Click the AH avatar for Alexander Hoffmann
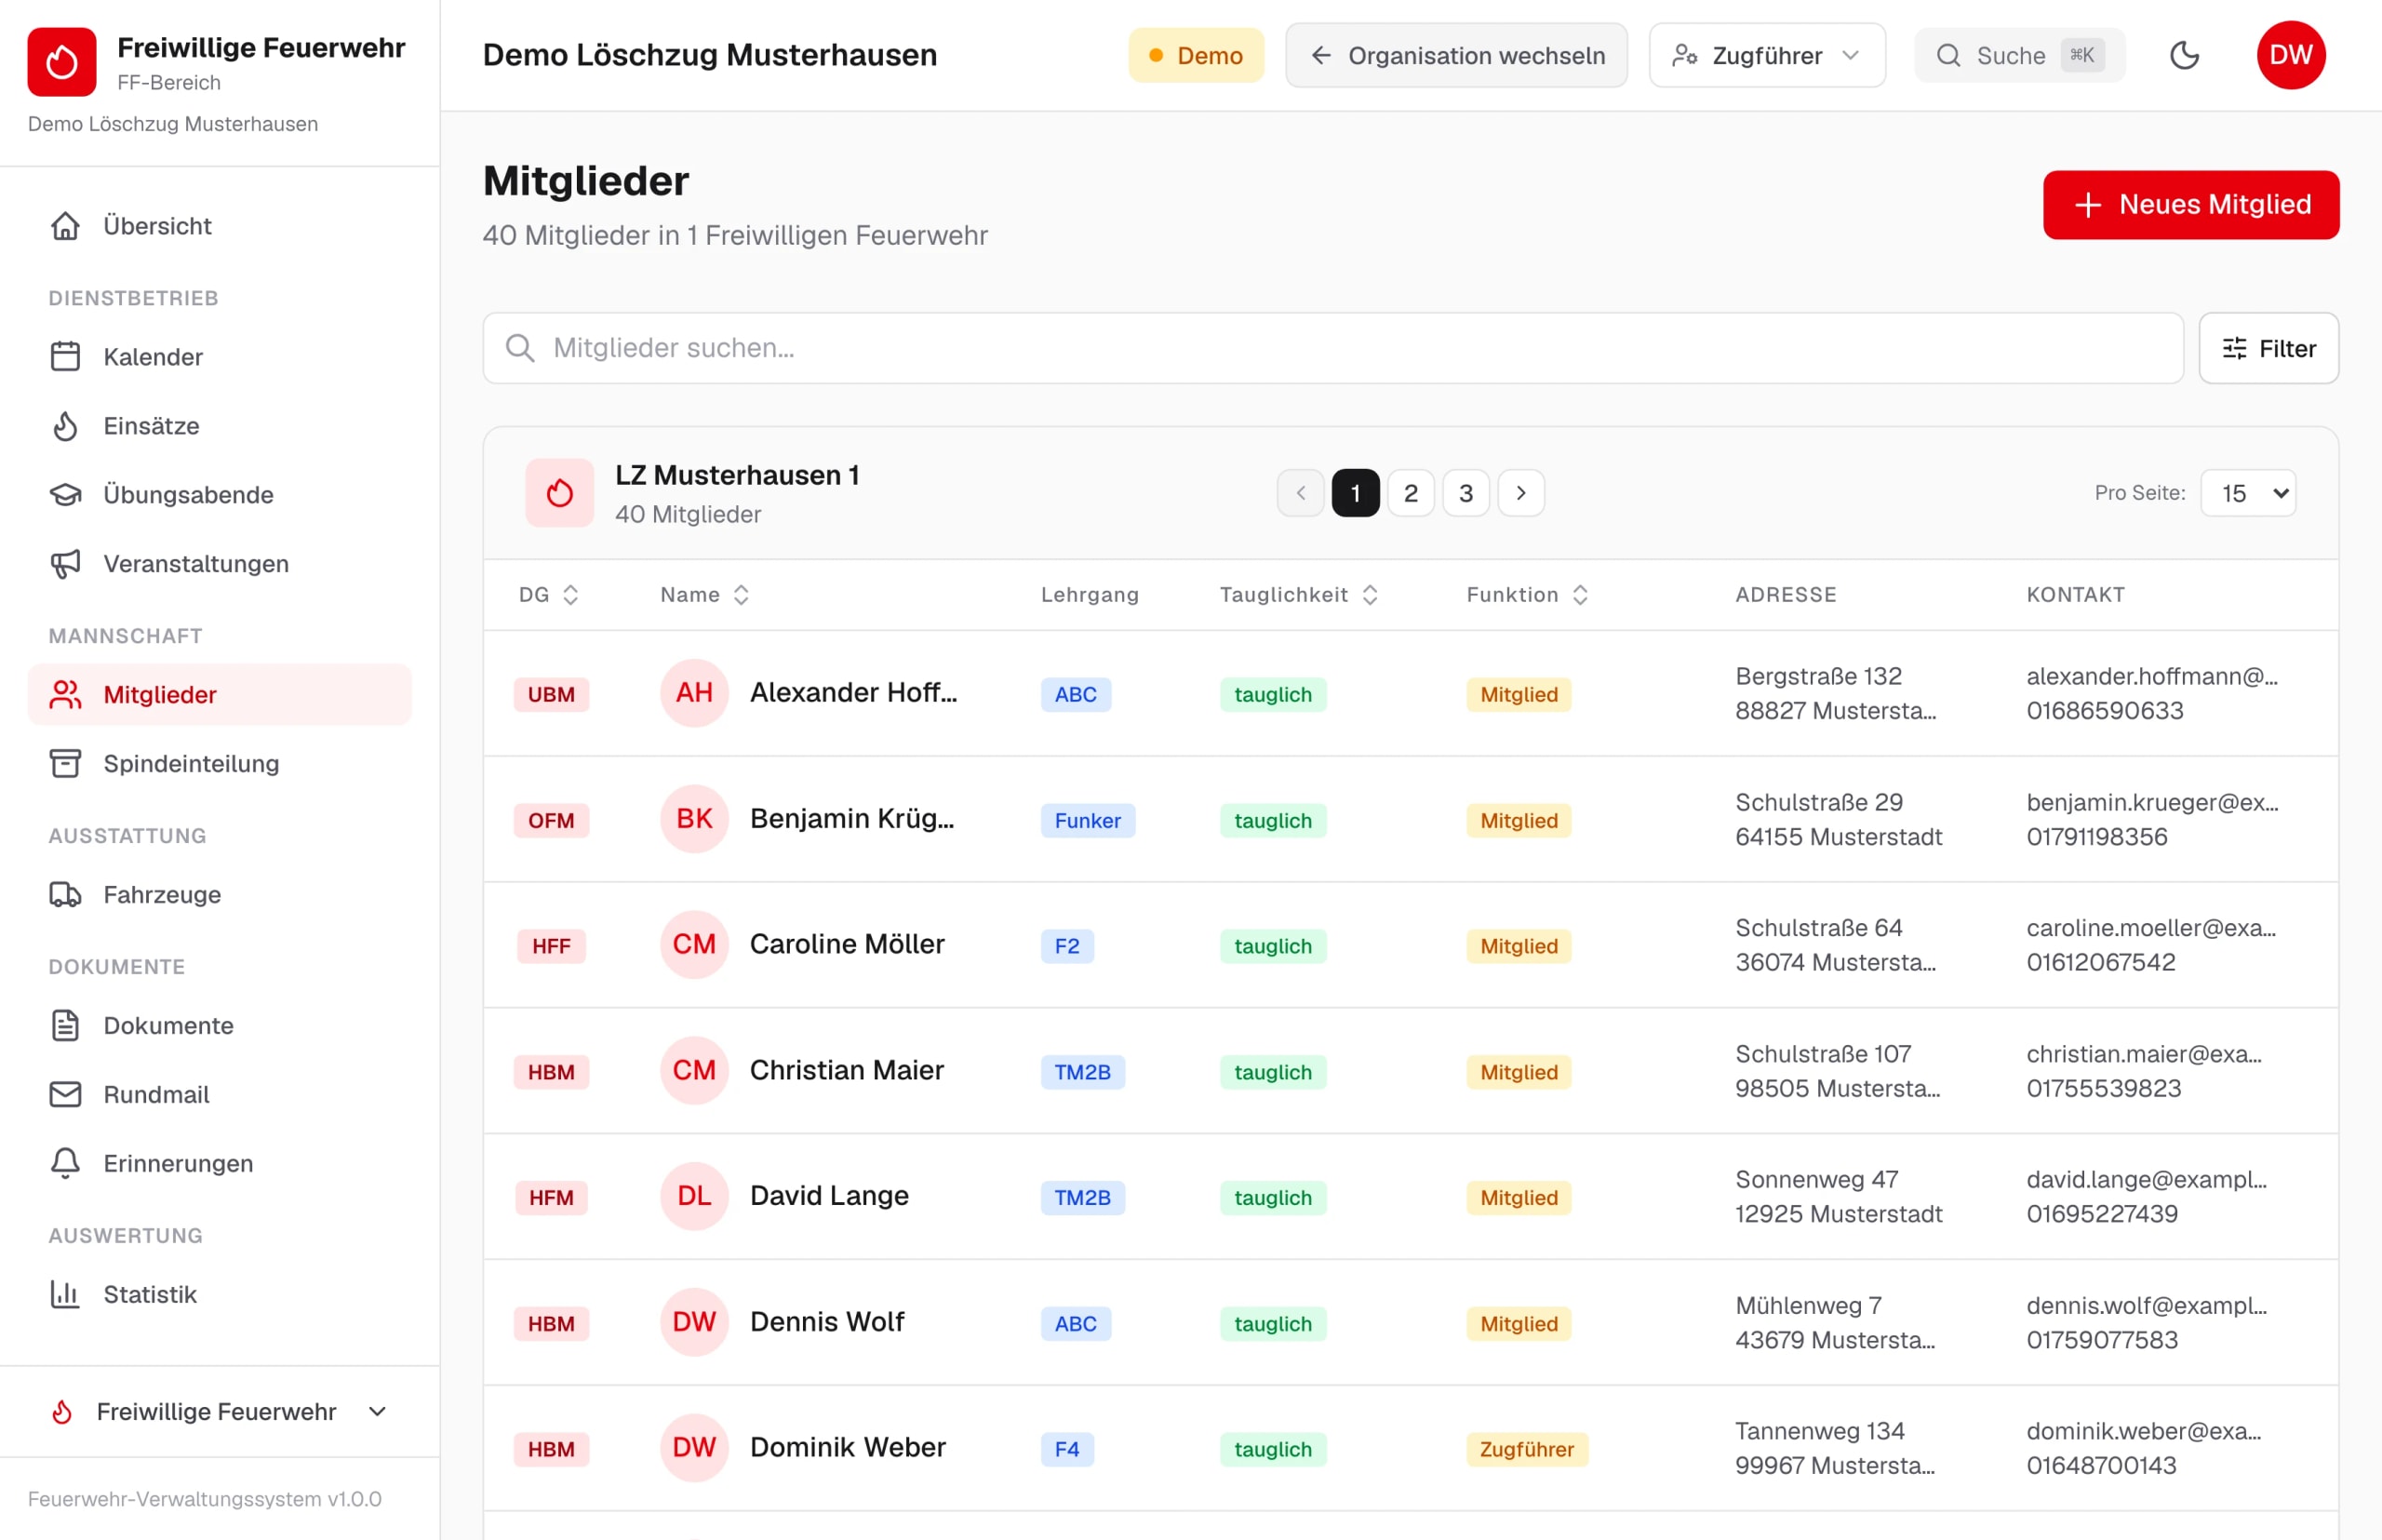The height and width of the screenshot is (1540, 2382). [694, 693]
